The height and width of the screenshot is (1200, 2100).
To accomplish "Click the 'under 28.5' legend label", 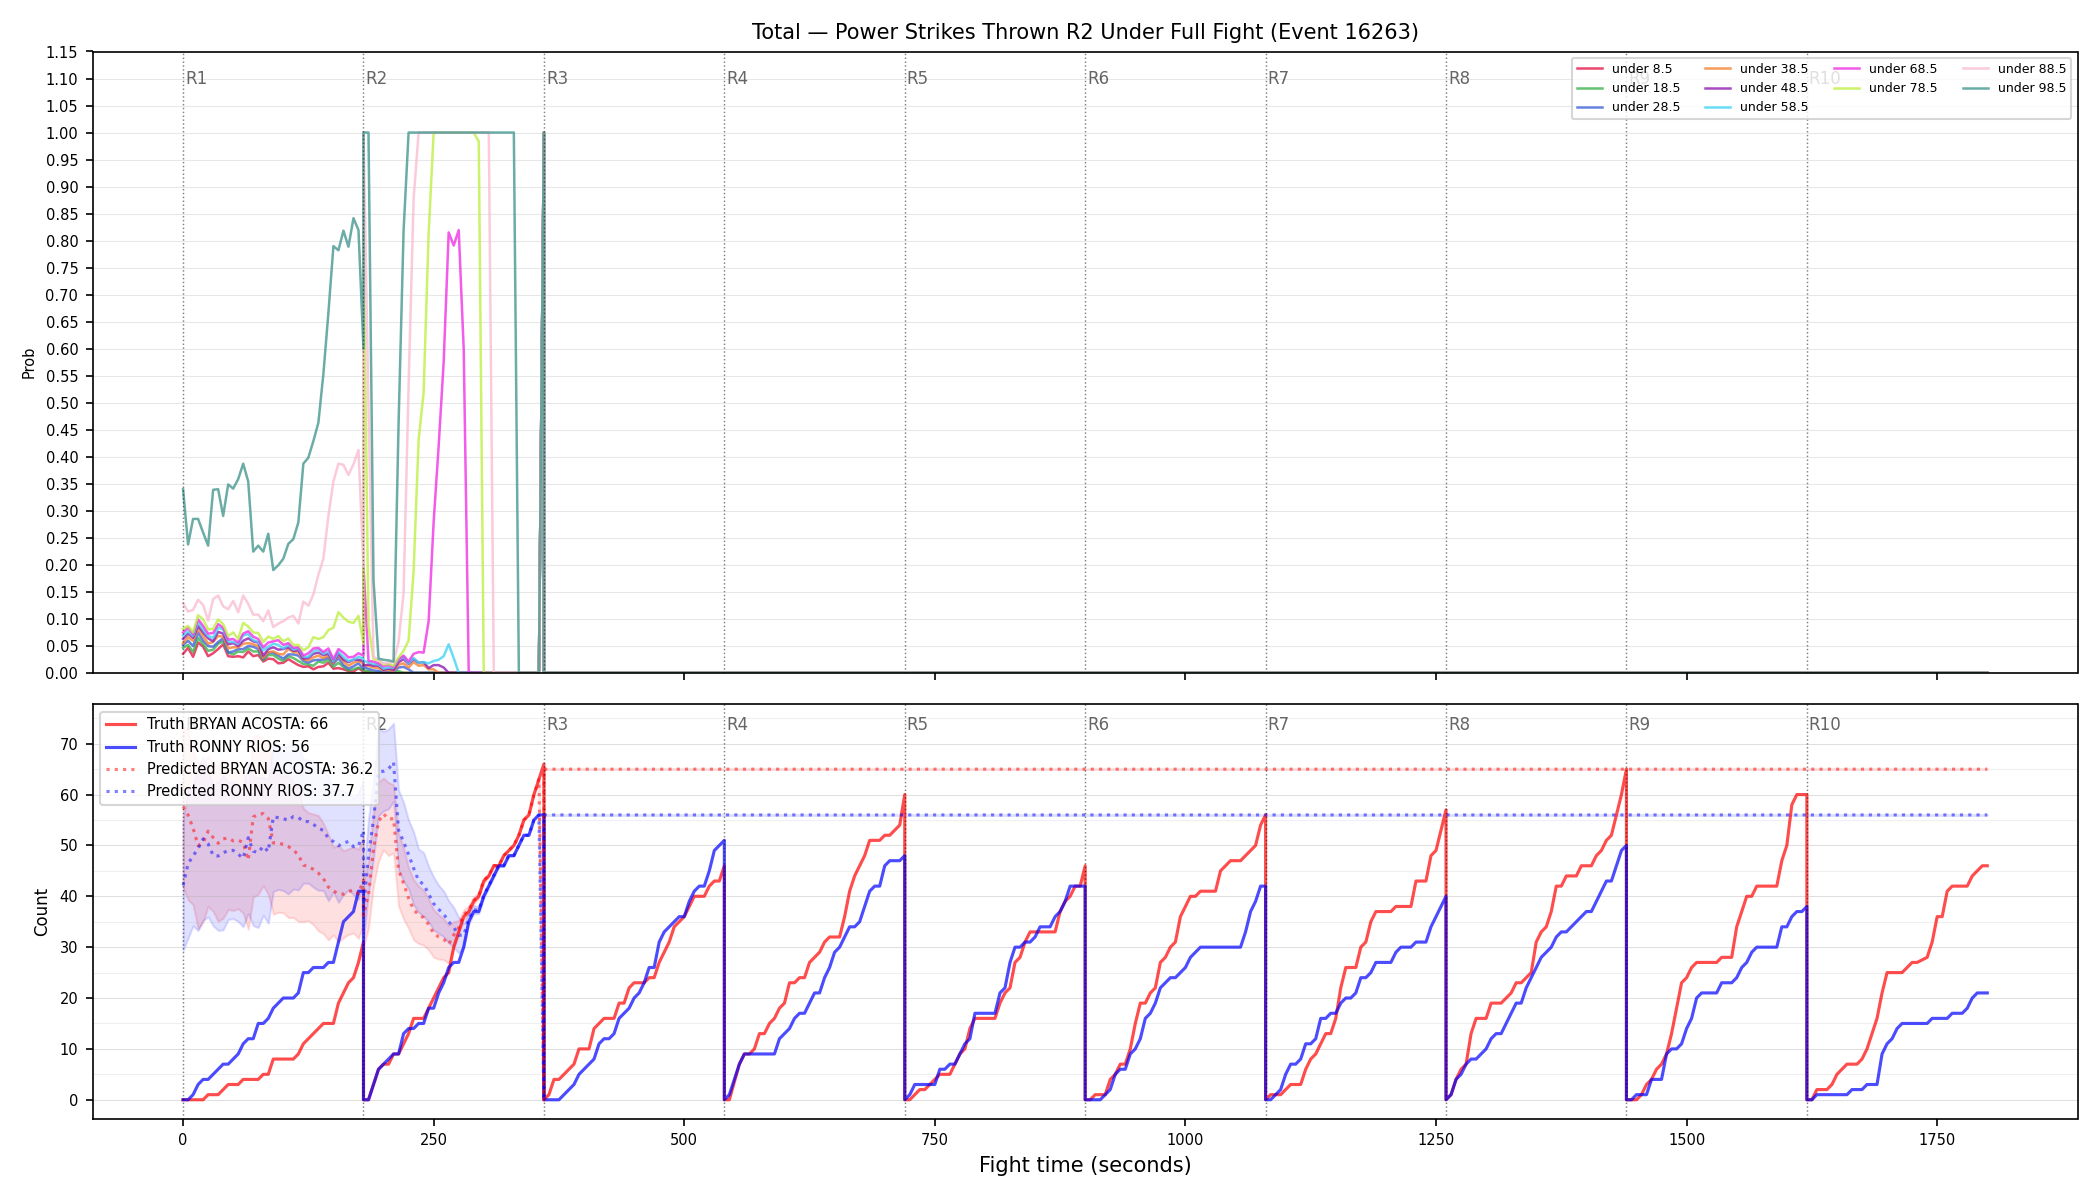I will point(1646,107).
